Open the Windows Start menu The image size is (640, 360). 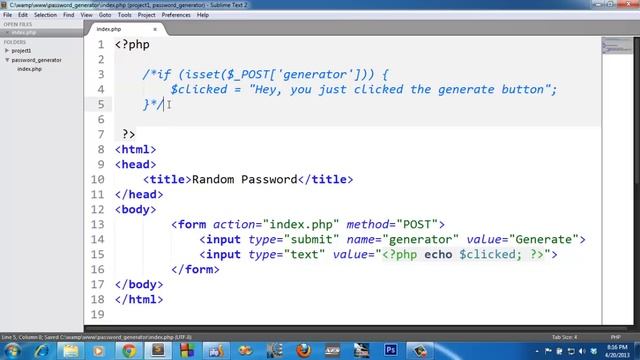pyautogui.click(x=12, y=351)
